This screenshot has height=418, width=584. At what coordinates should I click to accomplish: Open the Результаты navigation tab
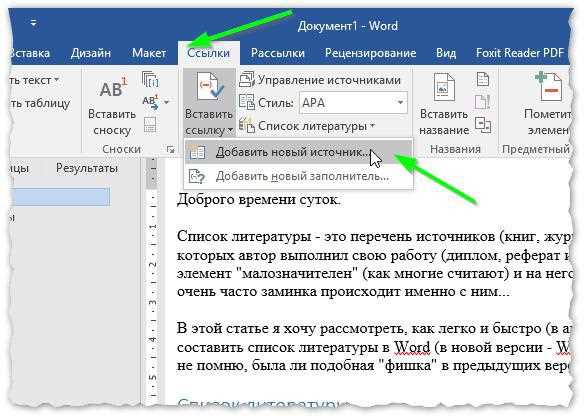click(x=87, y=168)
